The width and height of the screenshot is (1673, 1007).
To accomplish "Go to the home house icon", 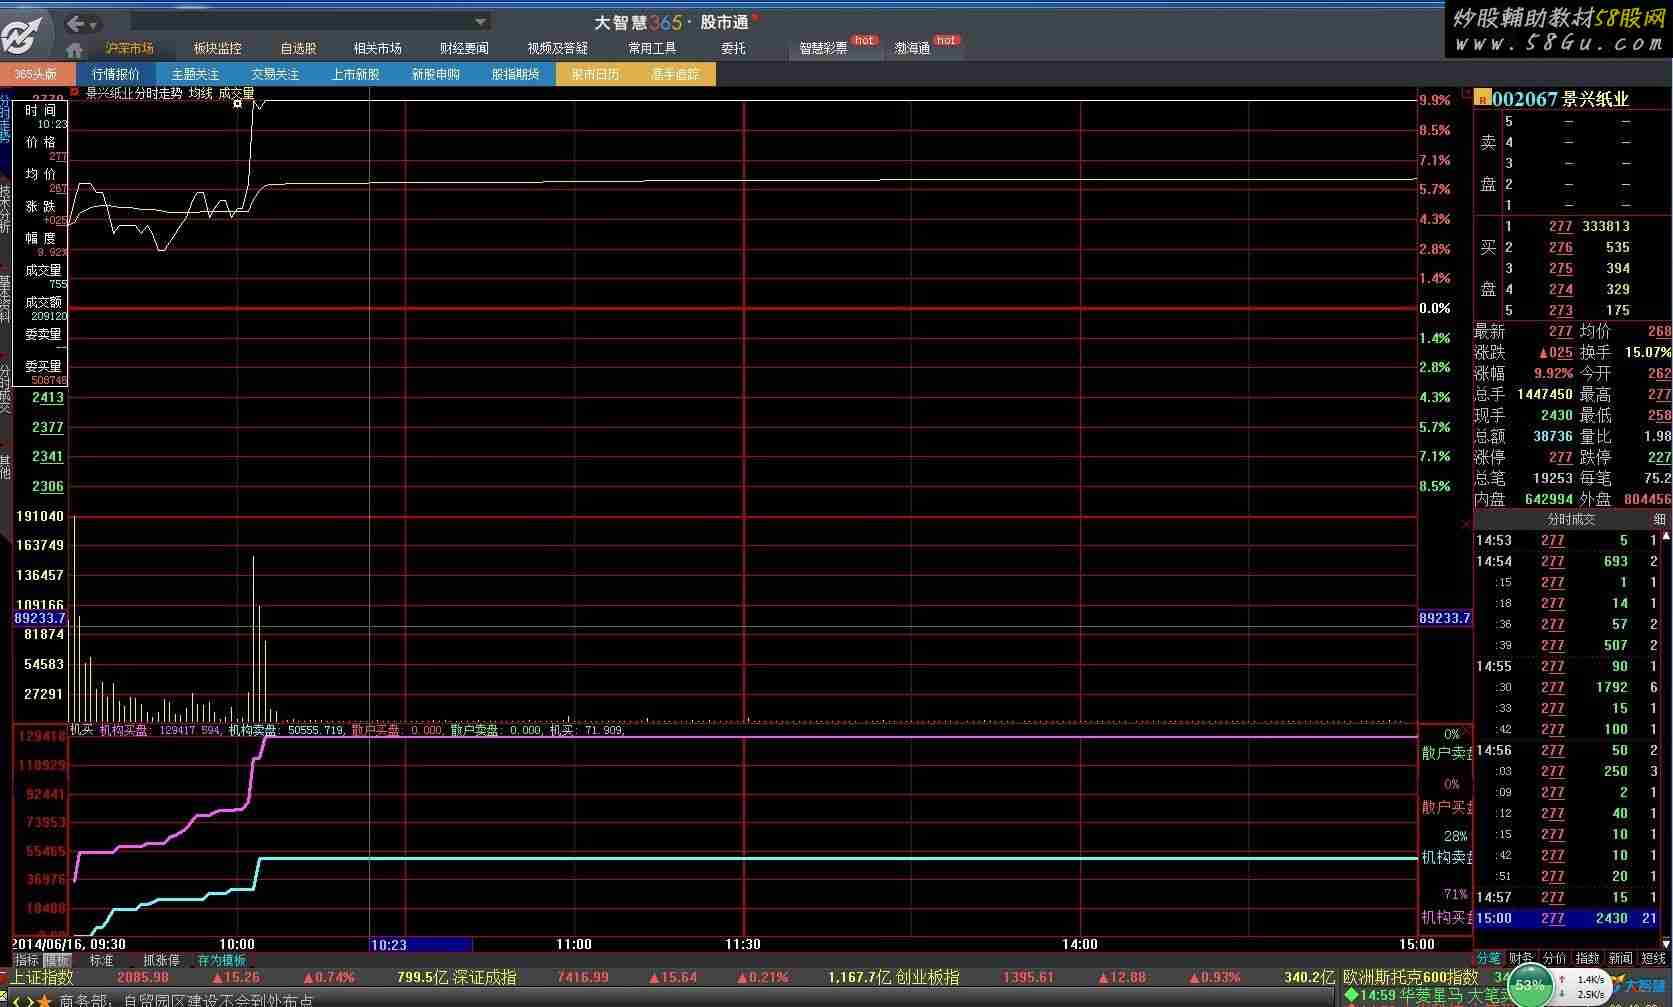I will coord(74,49).
